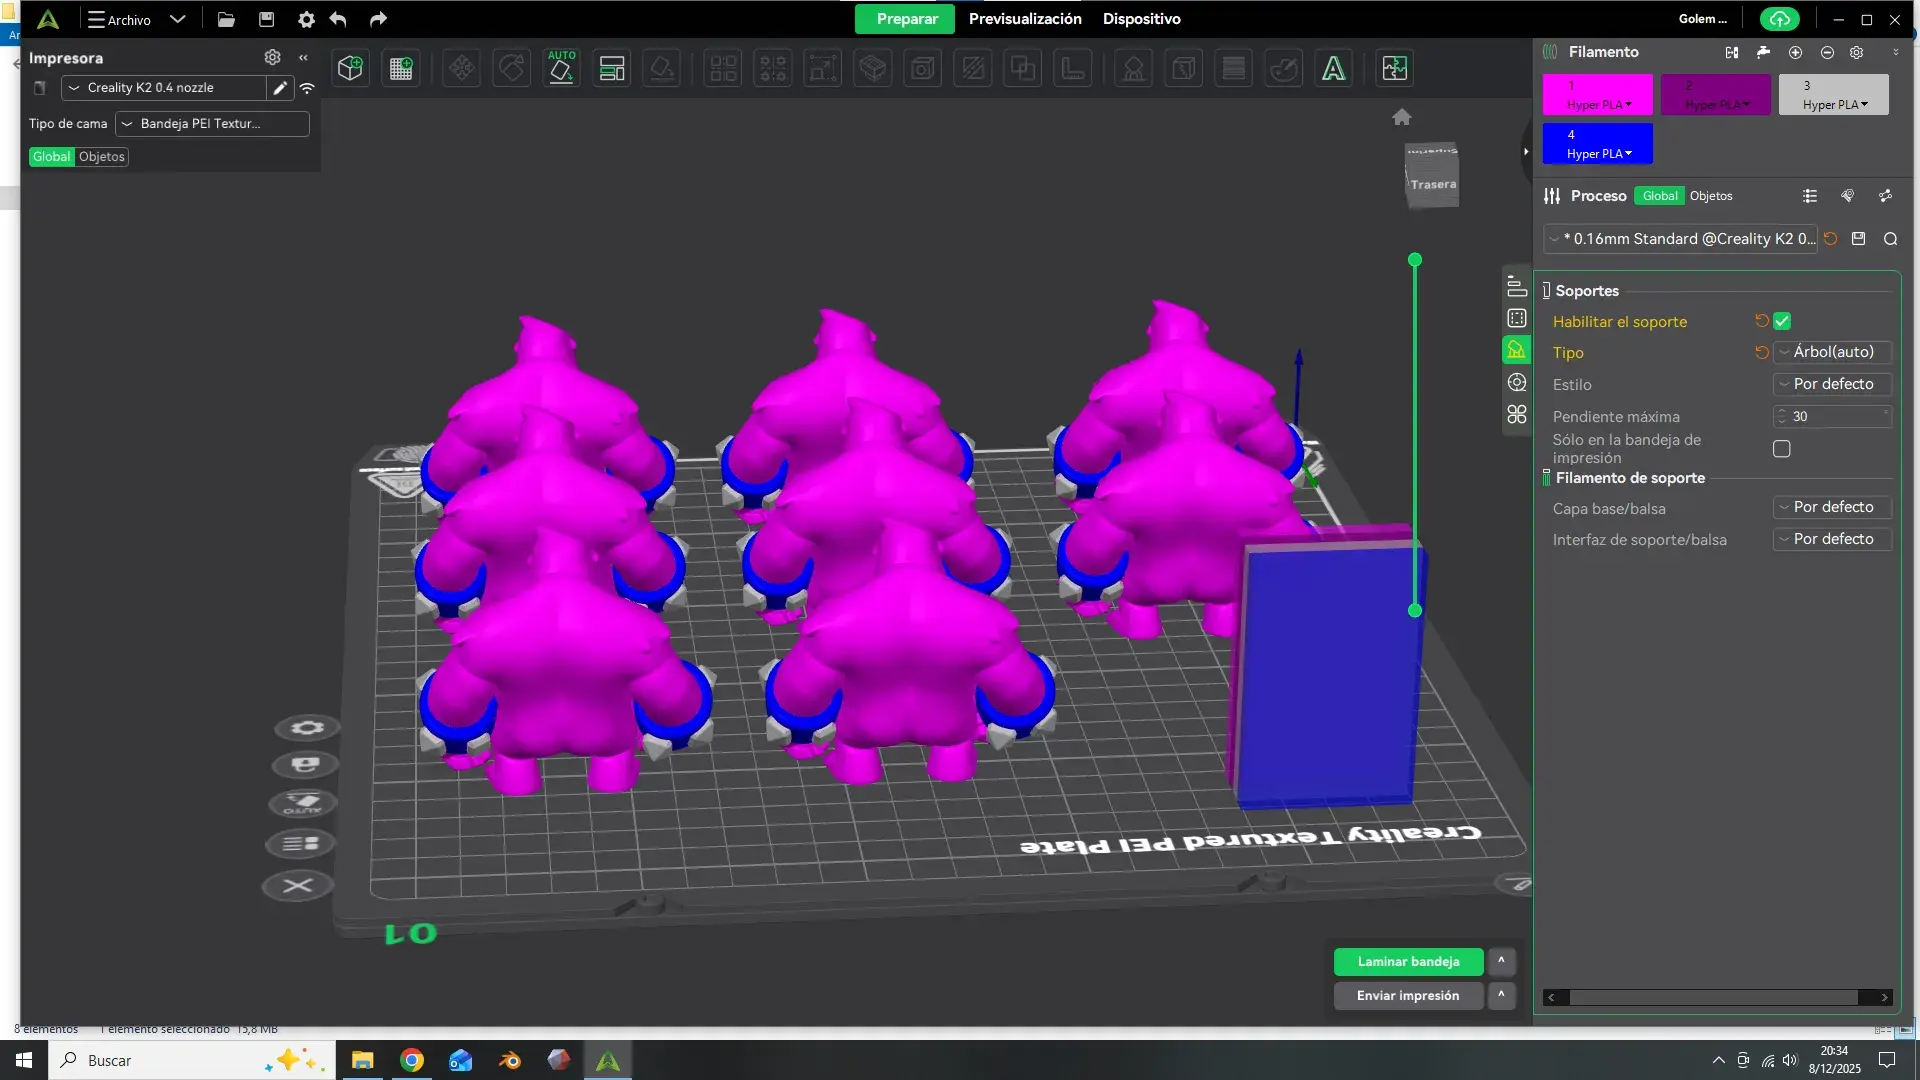1920x1080 pixels.
Task: Click the Pendiente máxima value field
Action: click(1833, 416)
